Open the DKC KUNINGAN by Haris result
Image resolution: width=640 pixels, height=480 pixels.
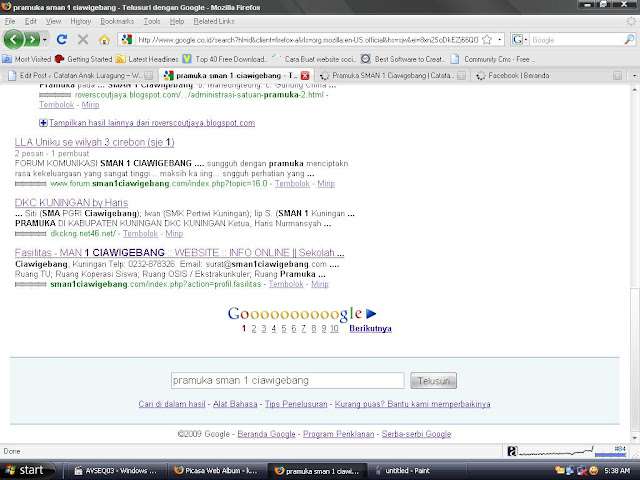click(x=71, y=202)
